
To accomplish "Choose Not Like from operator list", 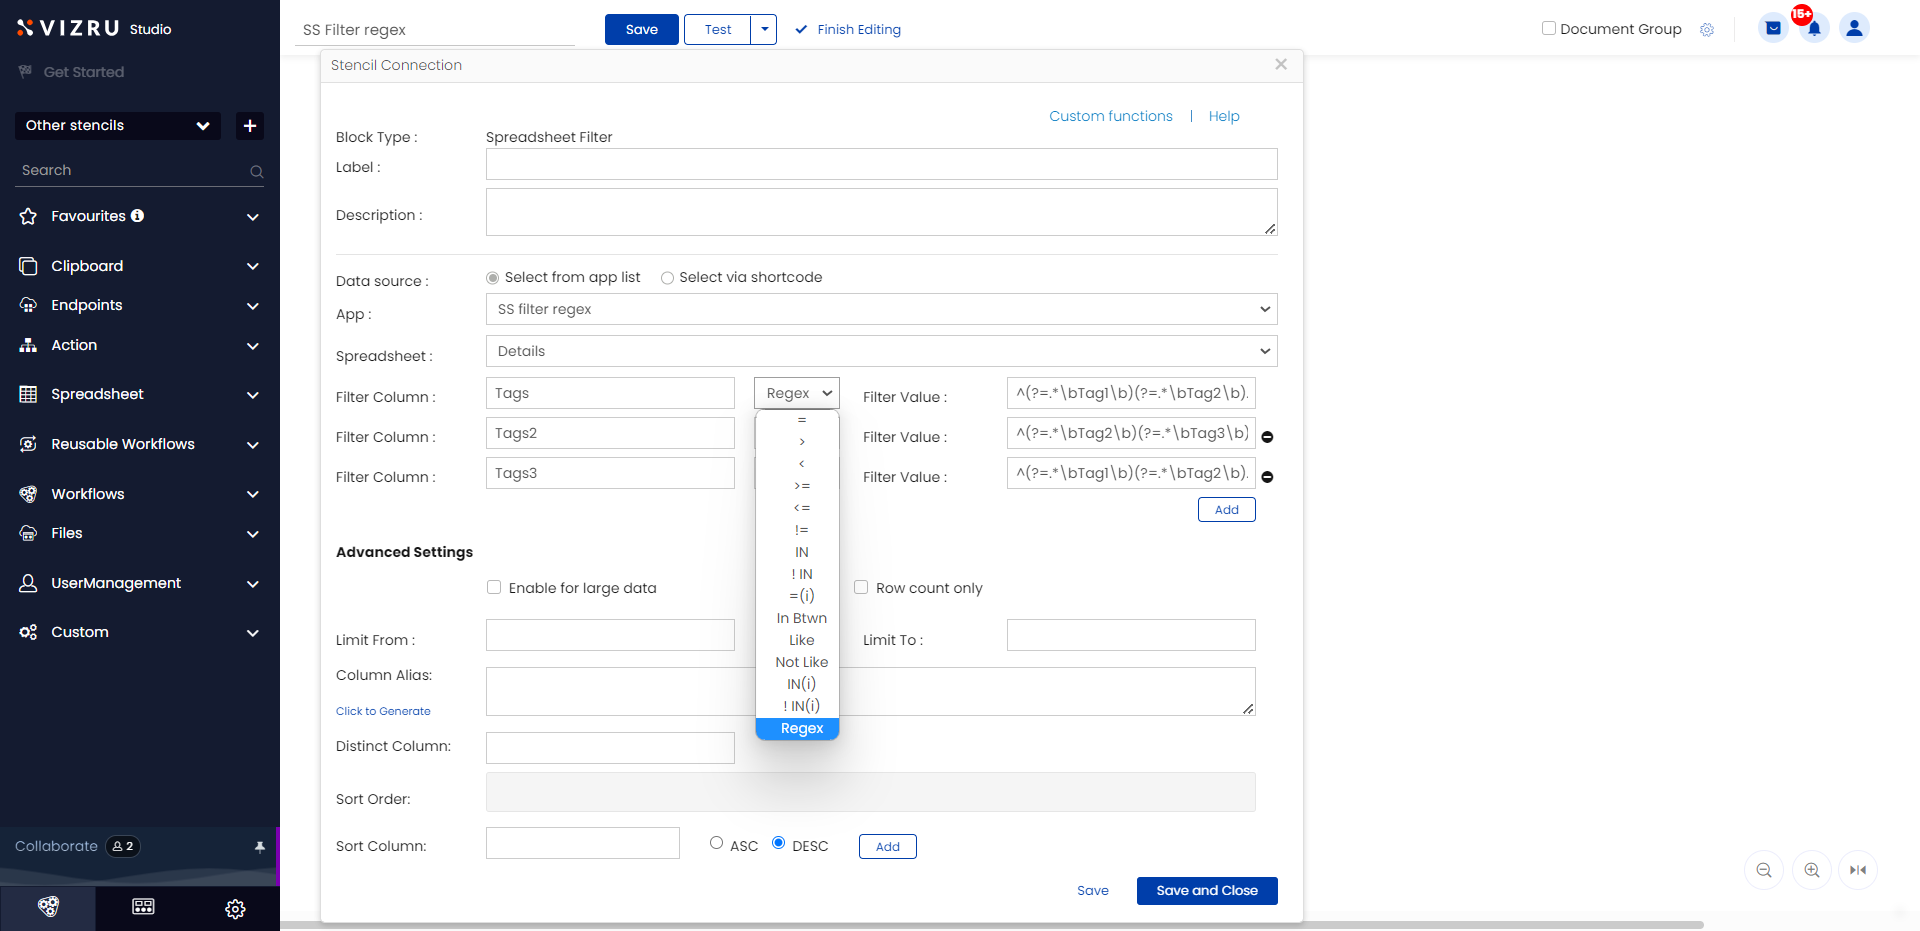I will coord(801,662).
